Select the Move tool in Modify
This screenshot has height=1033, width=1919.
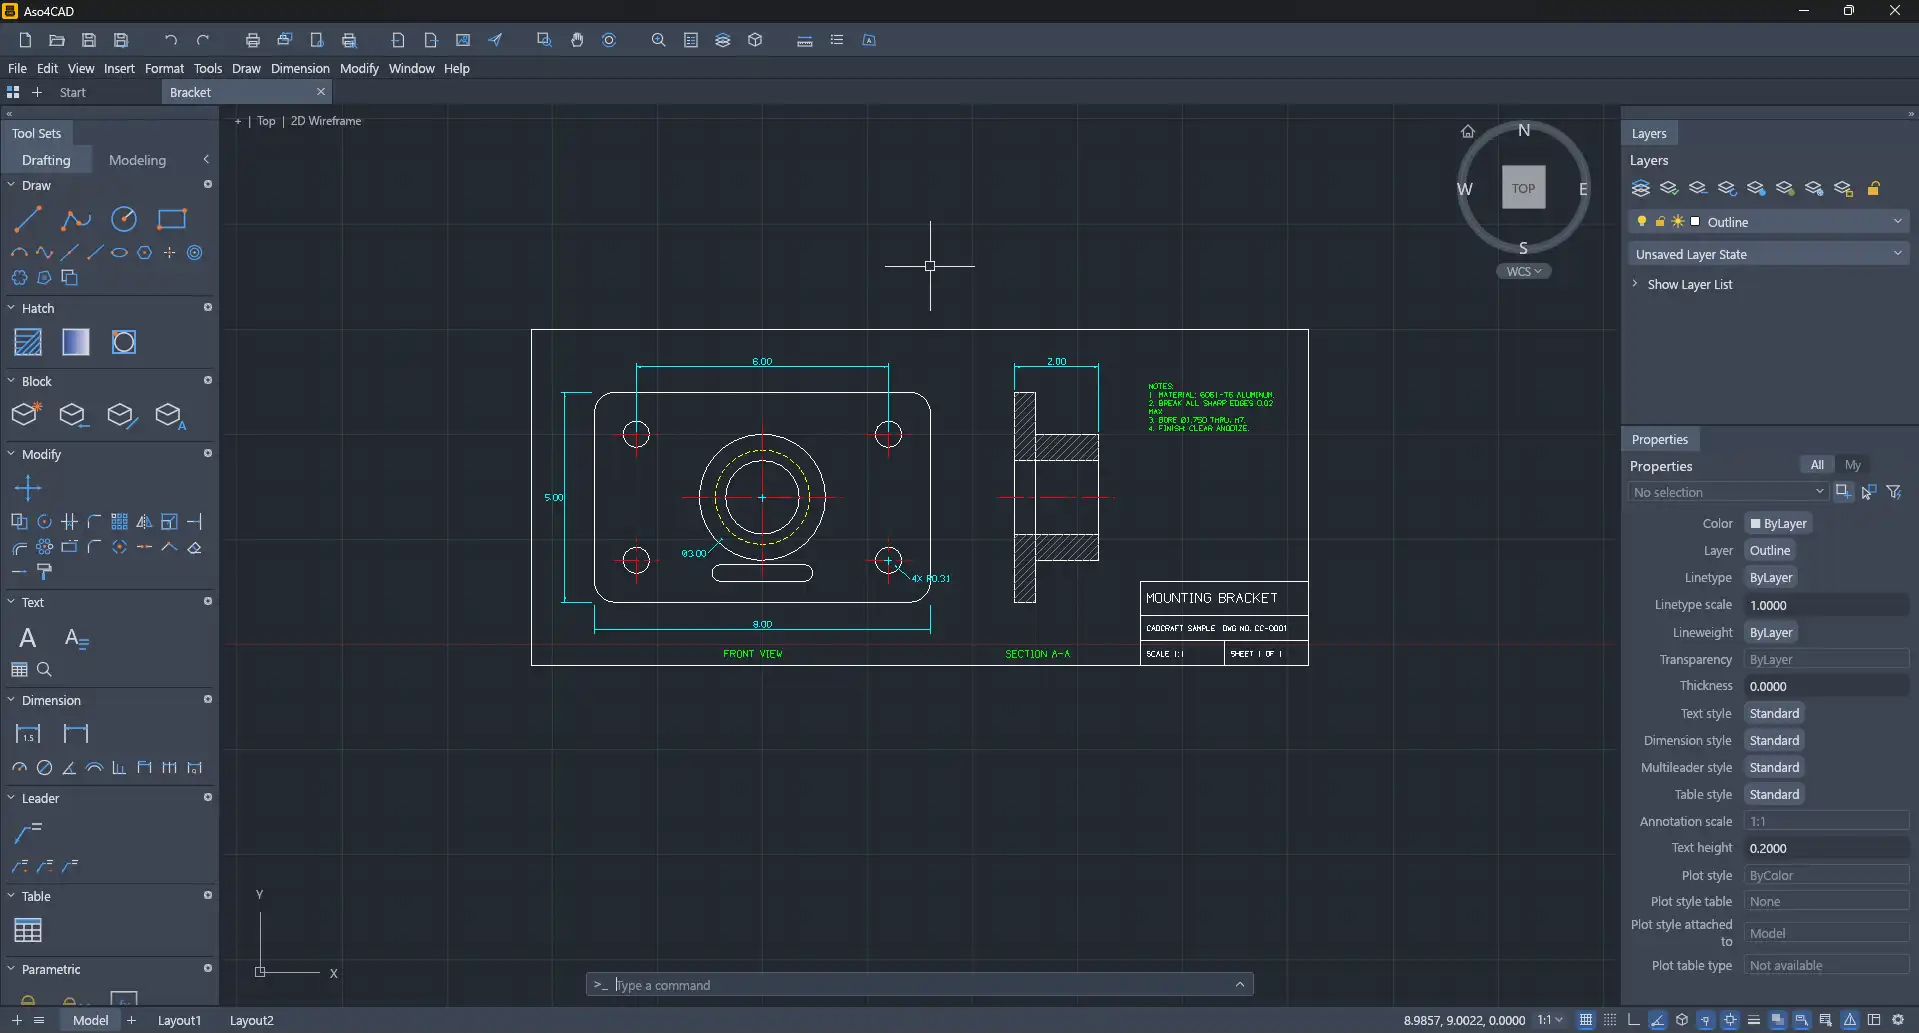(x=28, y=488)
